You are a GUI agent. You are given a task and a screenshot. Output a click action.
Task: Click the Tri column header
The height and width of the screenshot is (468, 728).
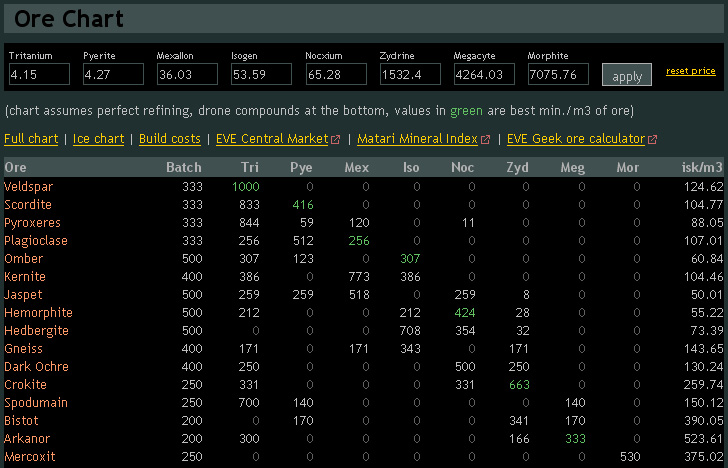[250, 167]
